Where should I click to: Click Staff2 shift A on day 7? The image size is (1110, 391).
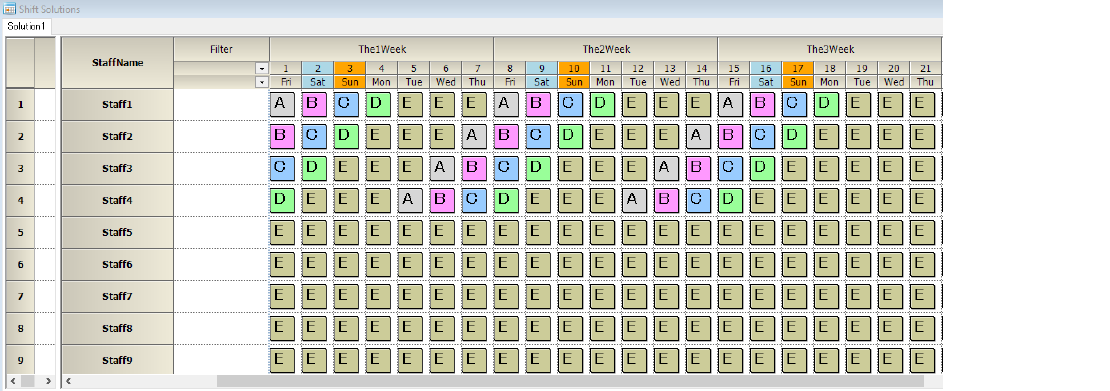[474, 136]
